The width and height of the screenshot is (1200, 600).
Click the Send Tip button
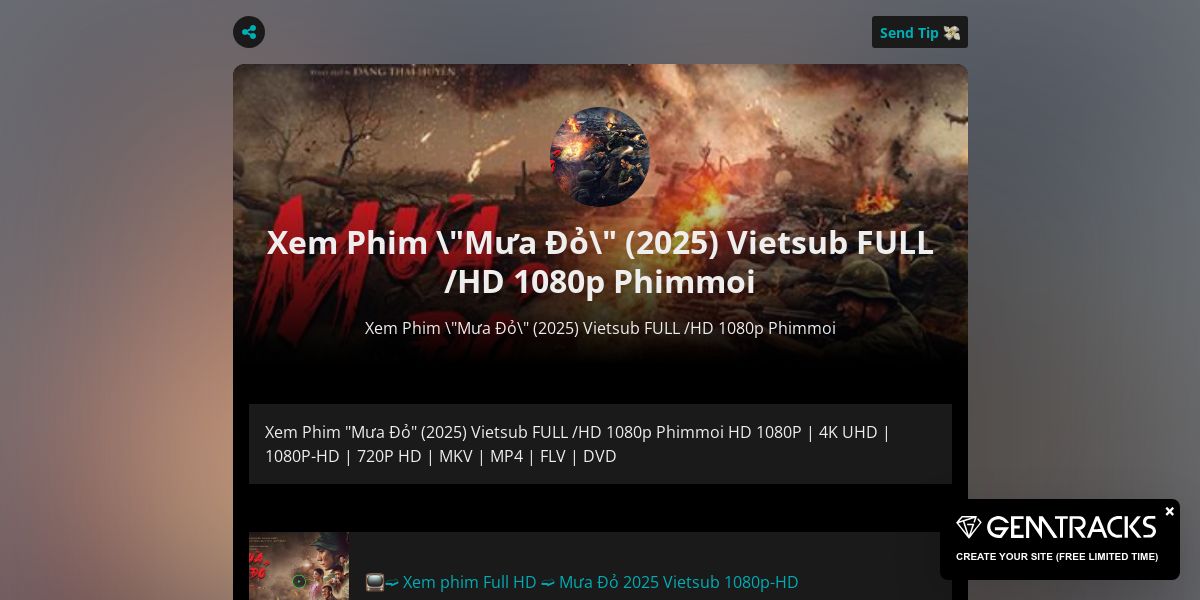(x=919, y=32)
